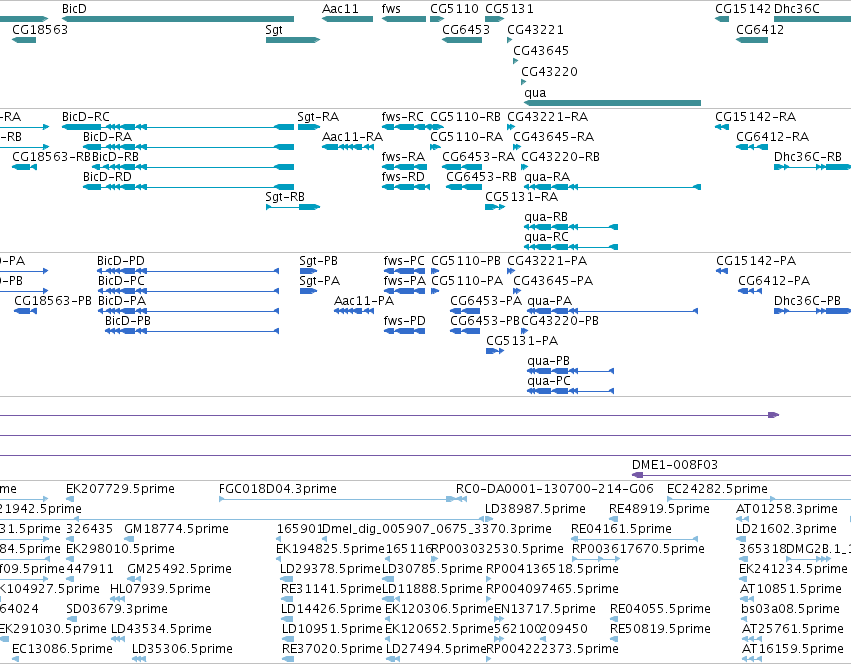Select the Aac11 gene bar
The image size is (851, 664).
347,19
